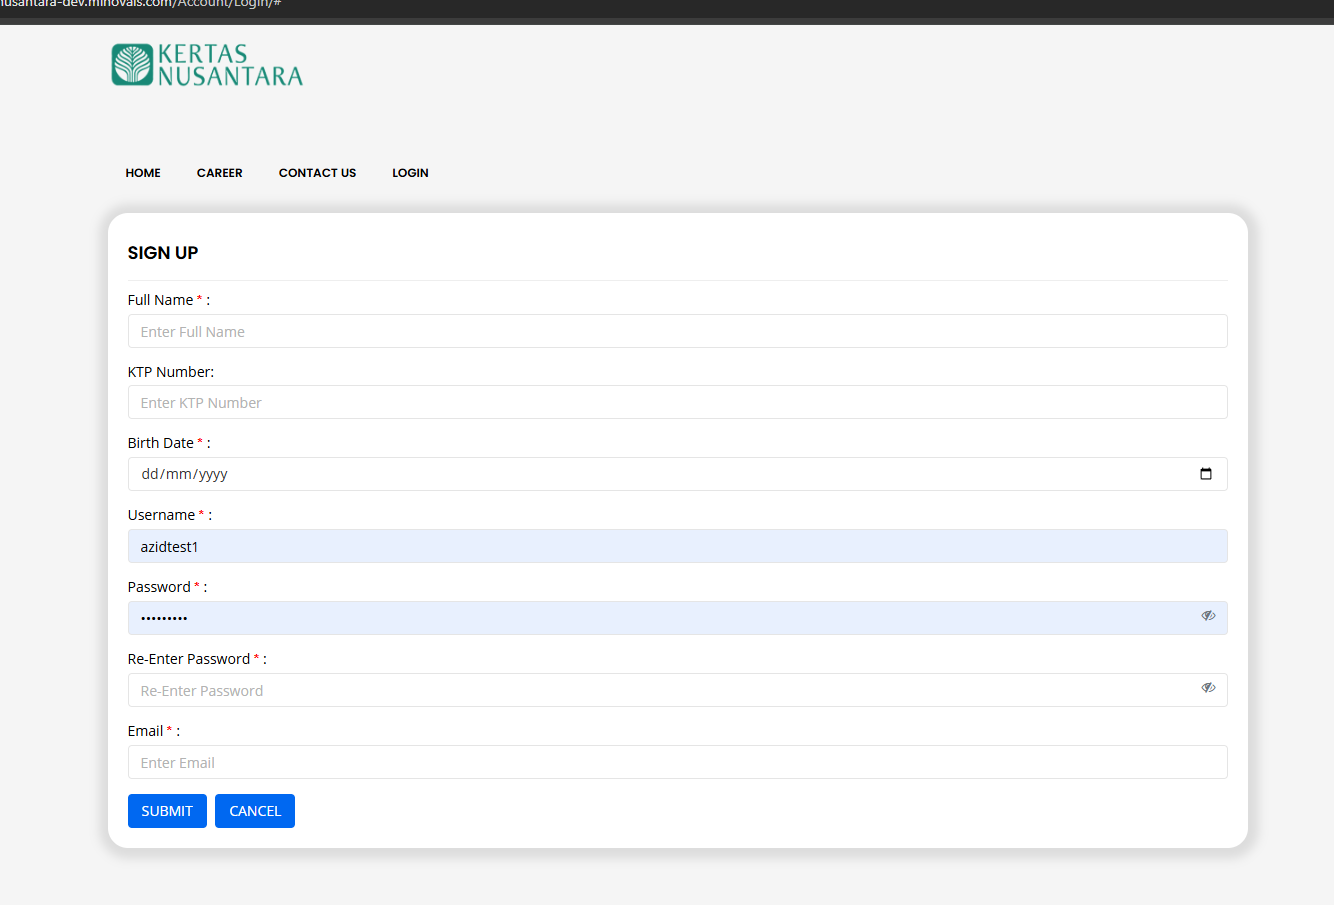Screen dimensions: 1334x905
Task: Select the yyyy year segment of Birth Date
Action: (213, 475)
